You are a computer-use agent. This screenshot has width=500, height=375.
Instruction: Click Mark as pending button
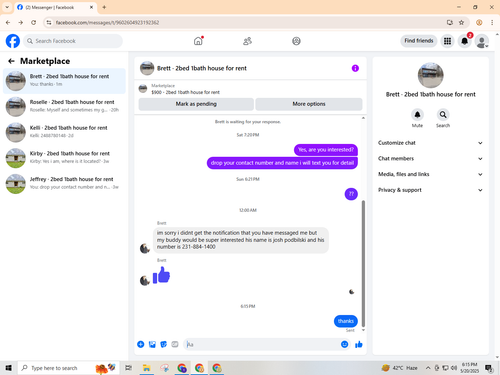196,104
